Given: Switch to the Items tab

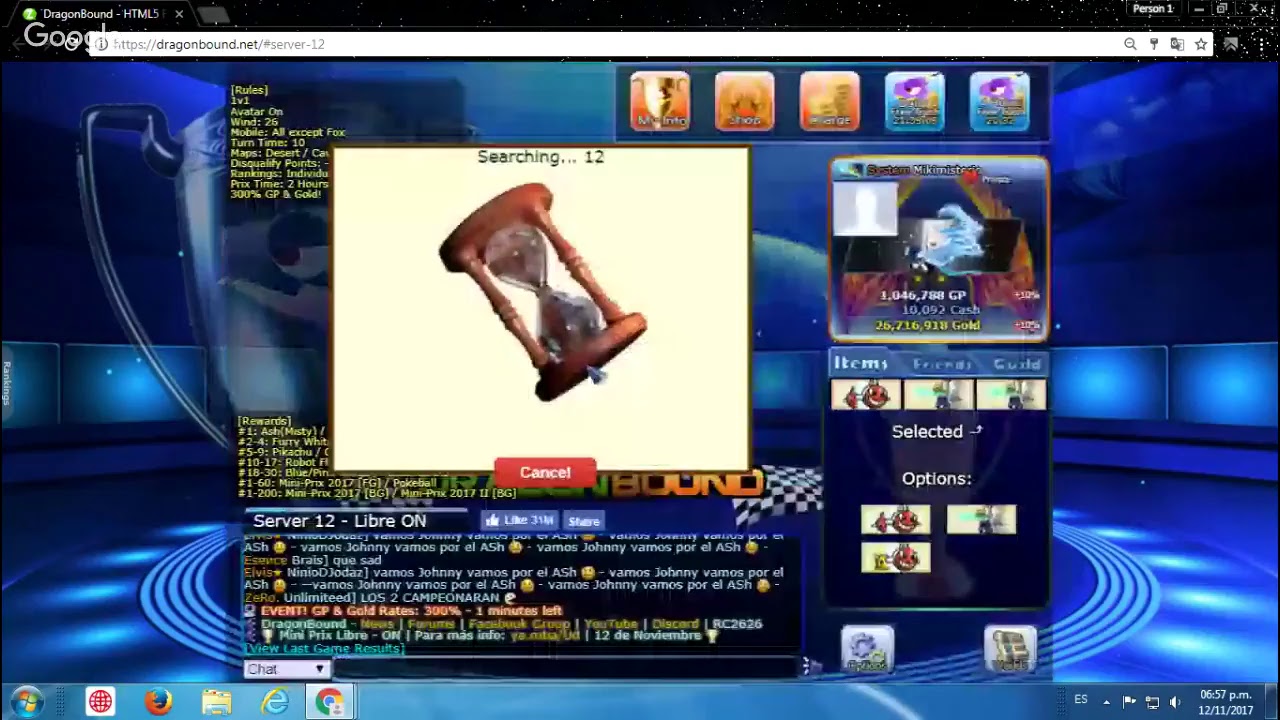Looking at the screenshot, I should coord(861,364).
